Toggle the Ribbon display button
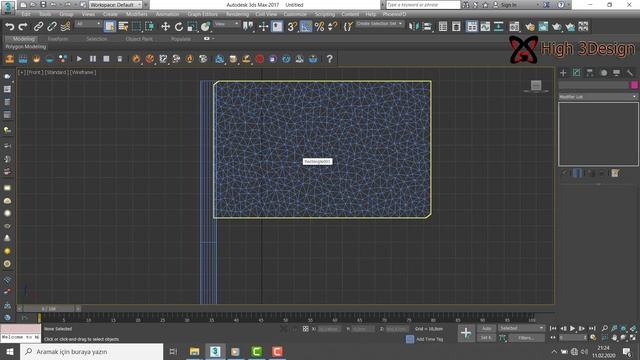Screen dimensions: 640x360 (472, 27)
